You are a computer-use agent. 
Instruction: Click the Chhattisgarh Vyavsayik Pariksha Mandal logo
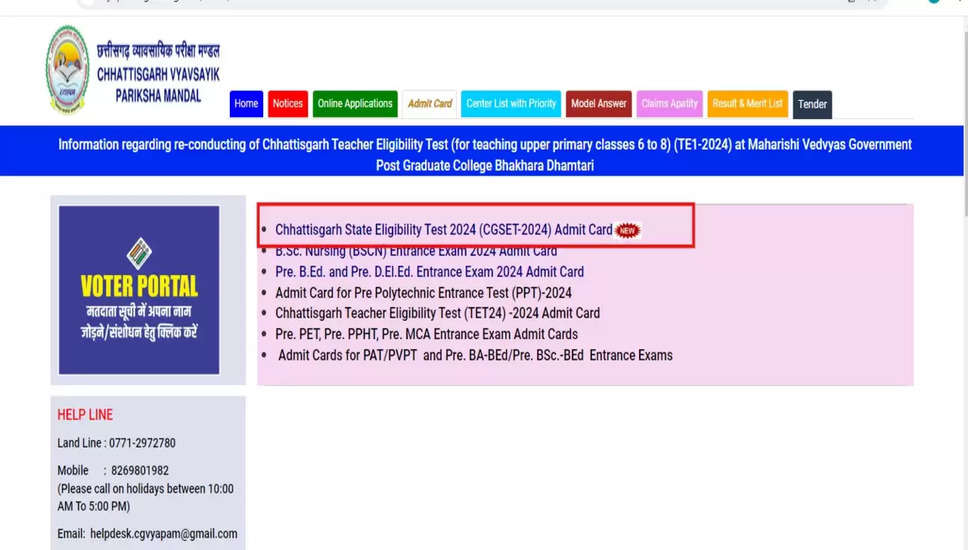(x=67, y=70)
